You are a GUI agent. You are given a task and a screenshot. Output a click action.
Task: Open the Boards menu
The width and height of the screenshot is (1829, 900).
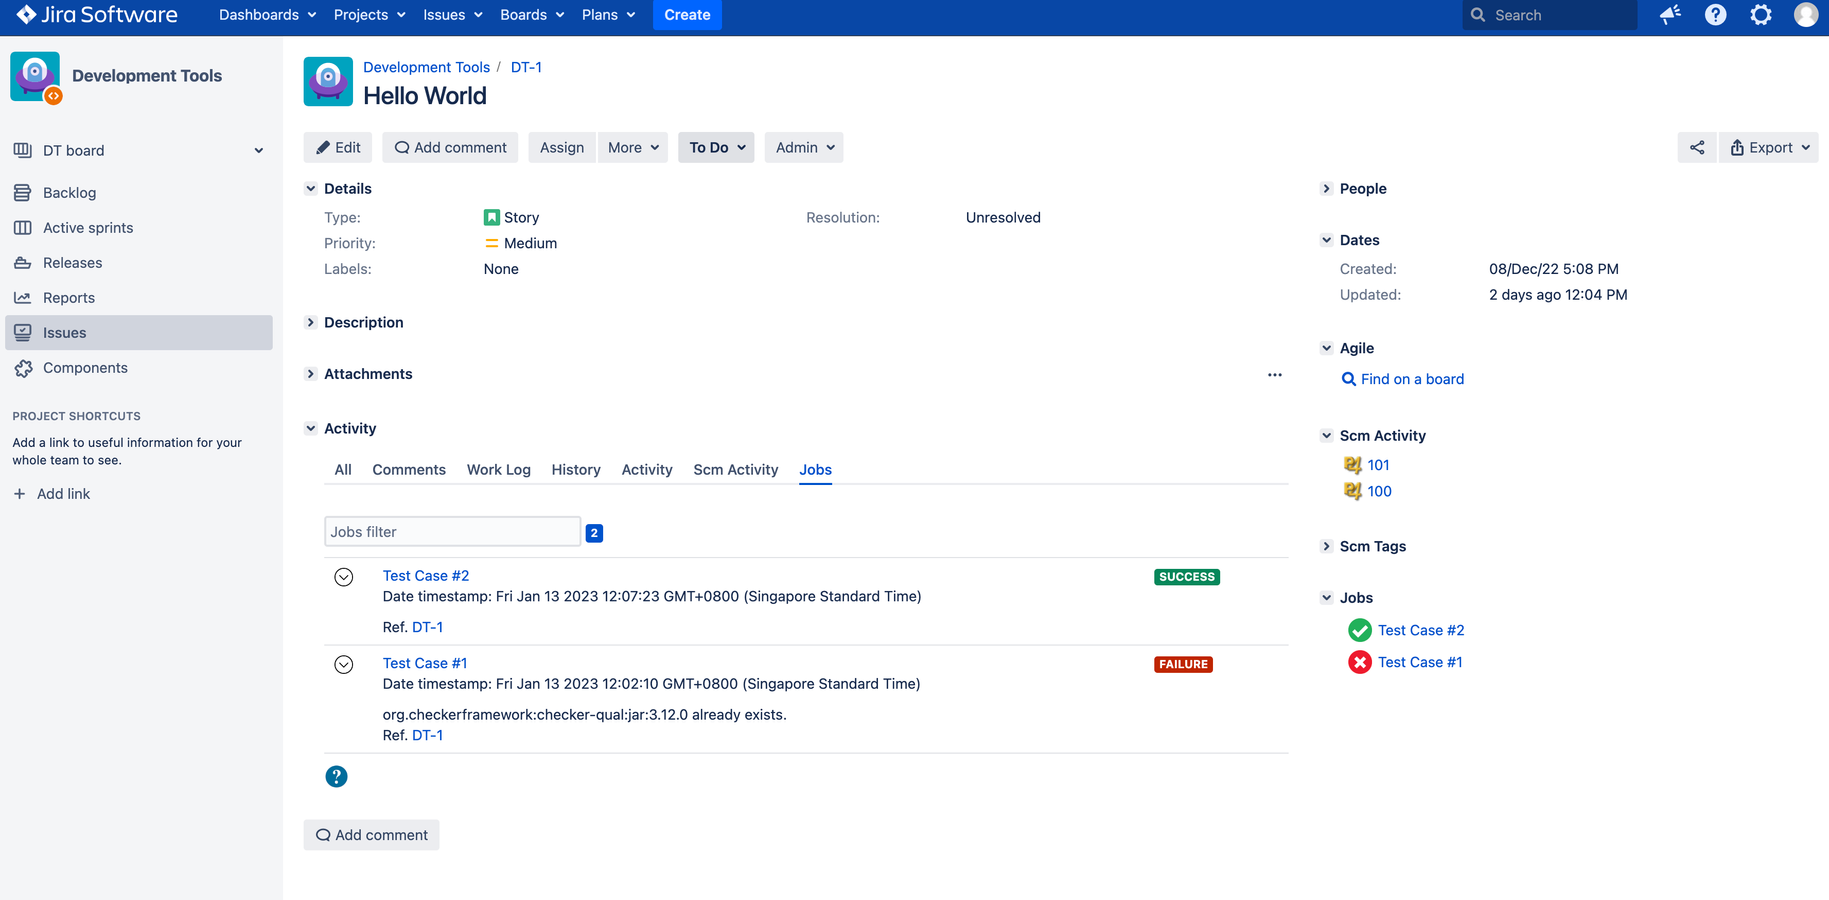click(x=532, y=15)
